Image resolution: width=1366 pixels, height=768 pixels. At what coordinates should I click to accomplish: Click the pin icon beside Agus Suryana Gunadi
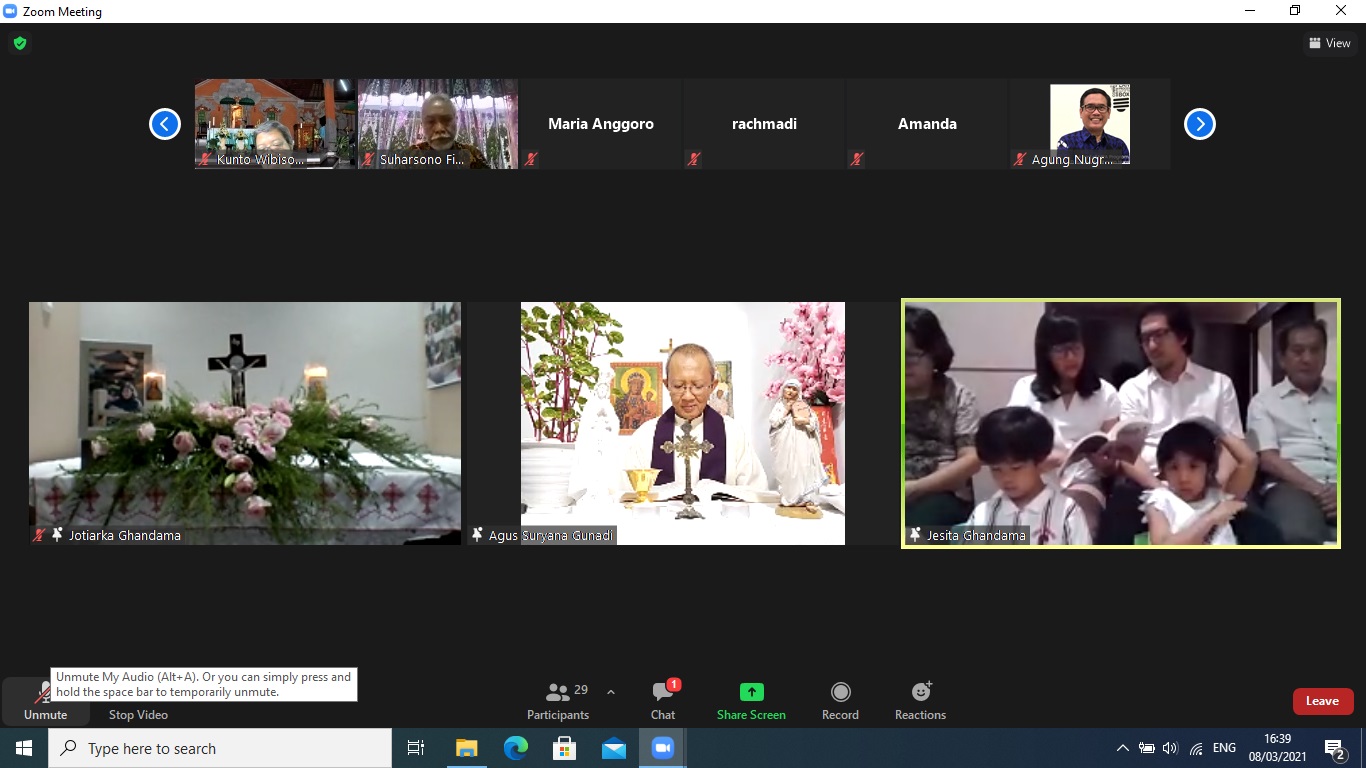point(477,535)
